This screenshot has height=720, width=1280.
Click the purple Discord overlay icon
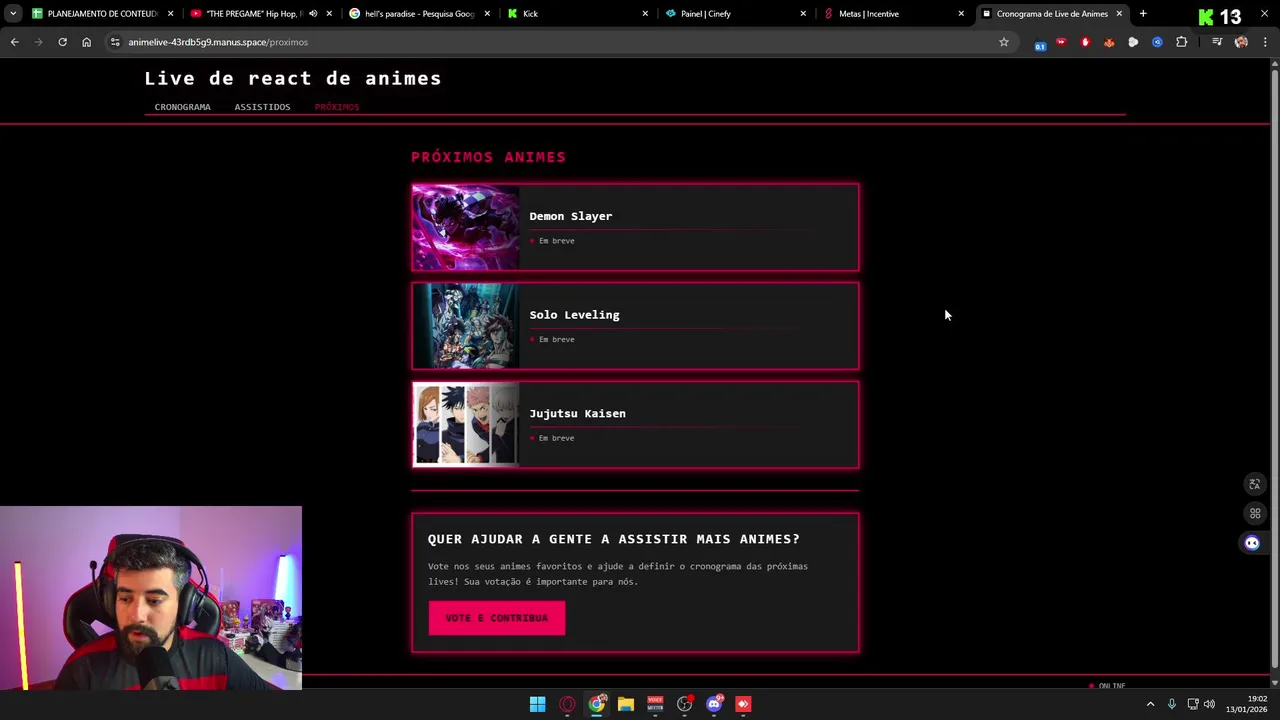1252,543
